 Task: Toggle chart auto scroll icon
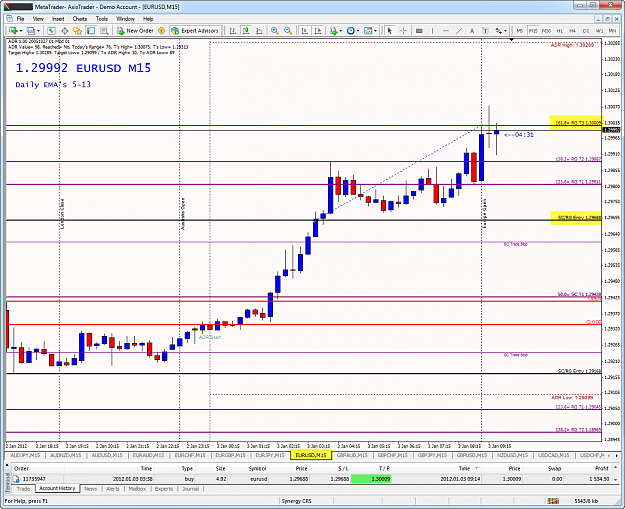305,31
